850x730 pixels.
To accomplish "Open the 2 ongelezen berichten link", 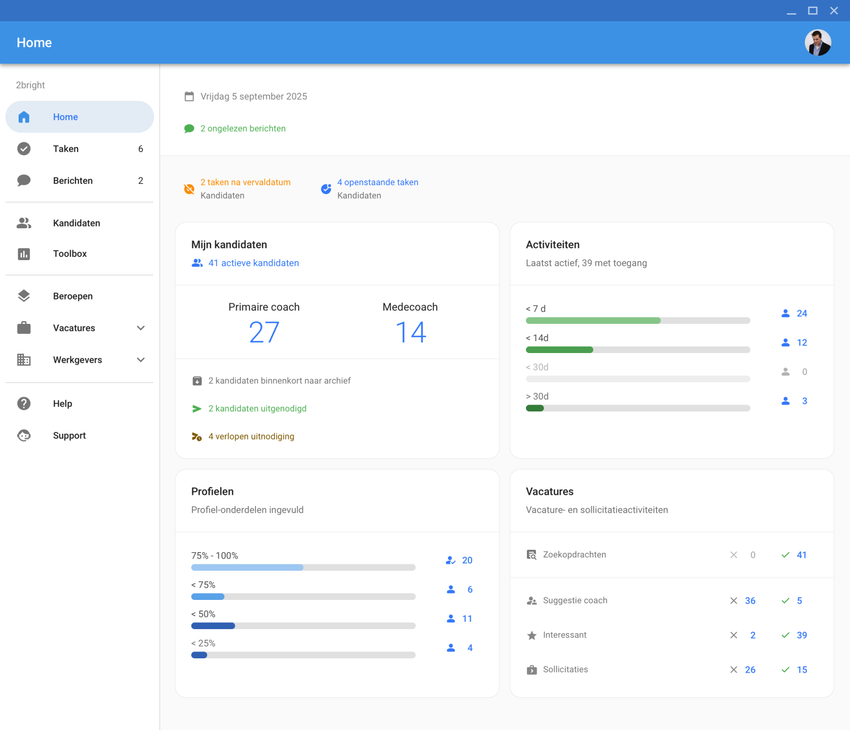I will pyautogui.click(x=242, y=129).
